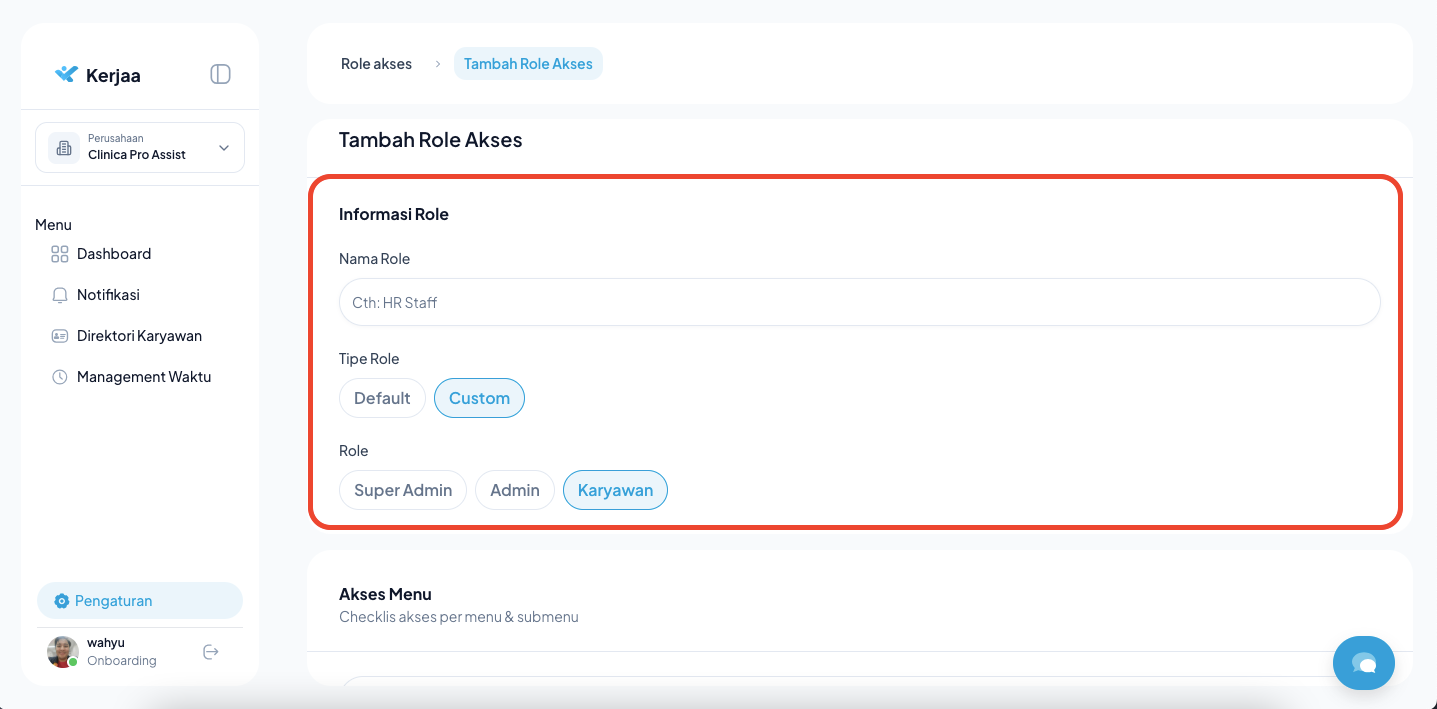Go to Role akses breadcrumb
This screenshot has width=1437, height=709.
(x=376, y=64)
